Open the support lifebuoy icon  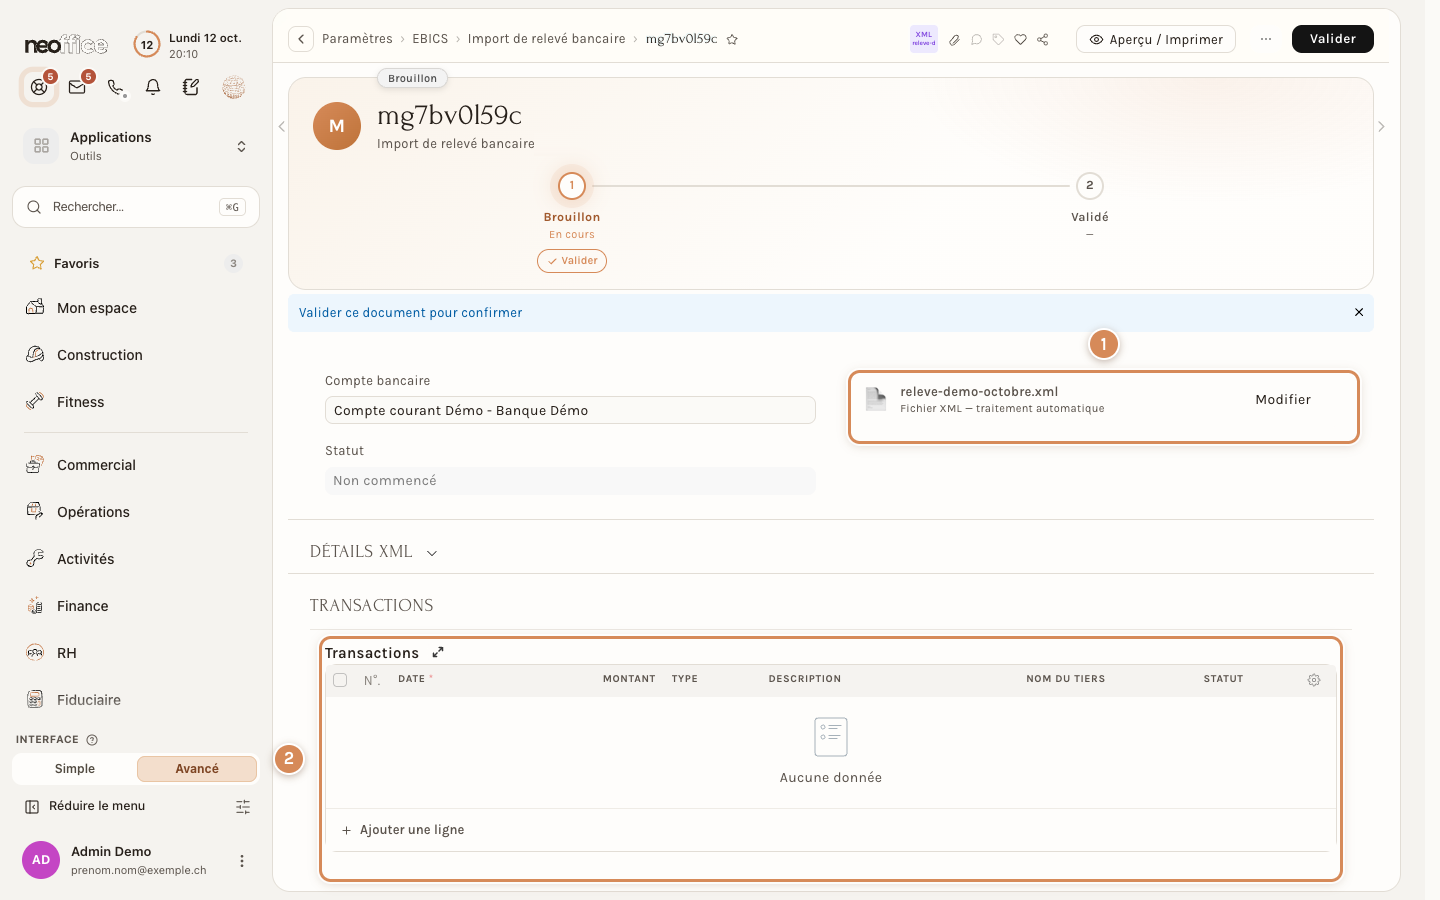pos(39,87)
